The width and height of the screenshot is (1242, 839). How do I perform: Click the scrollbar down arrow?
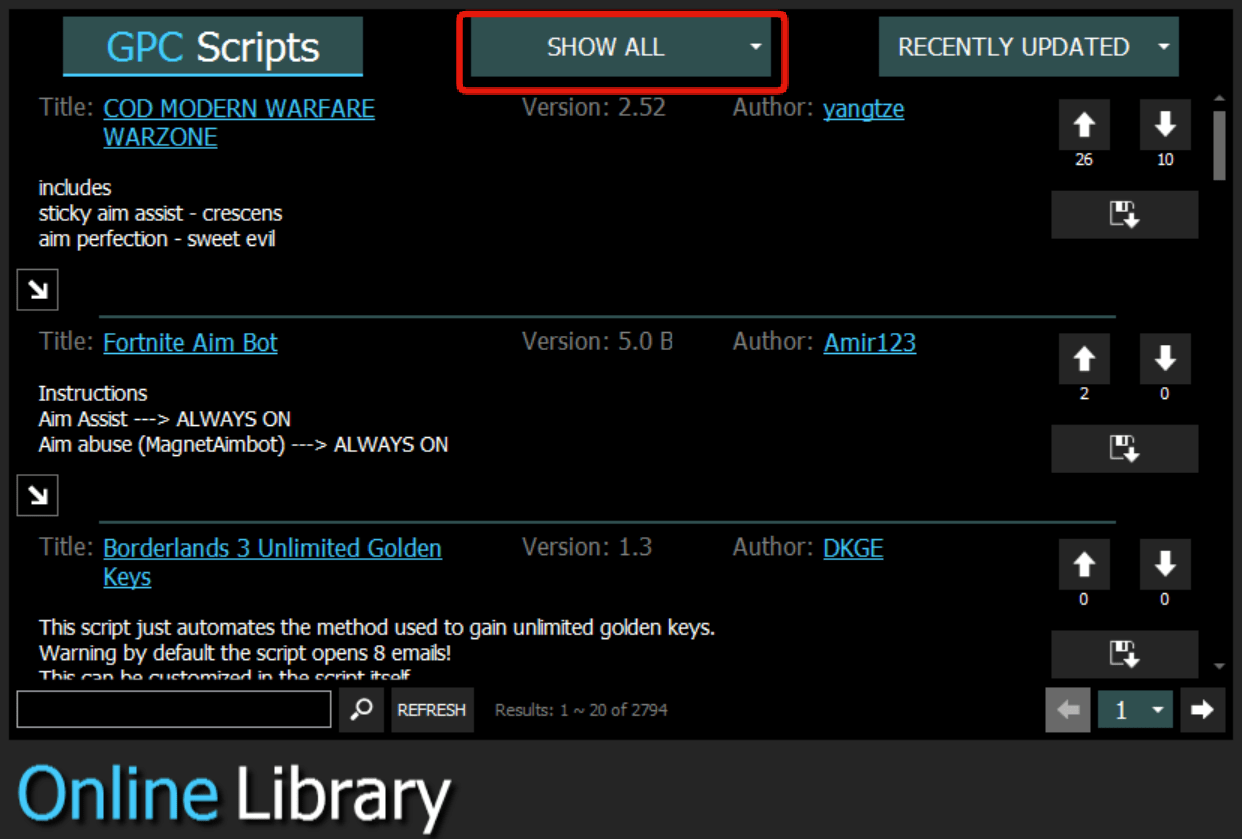coord(1219,666)
